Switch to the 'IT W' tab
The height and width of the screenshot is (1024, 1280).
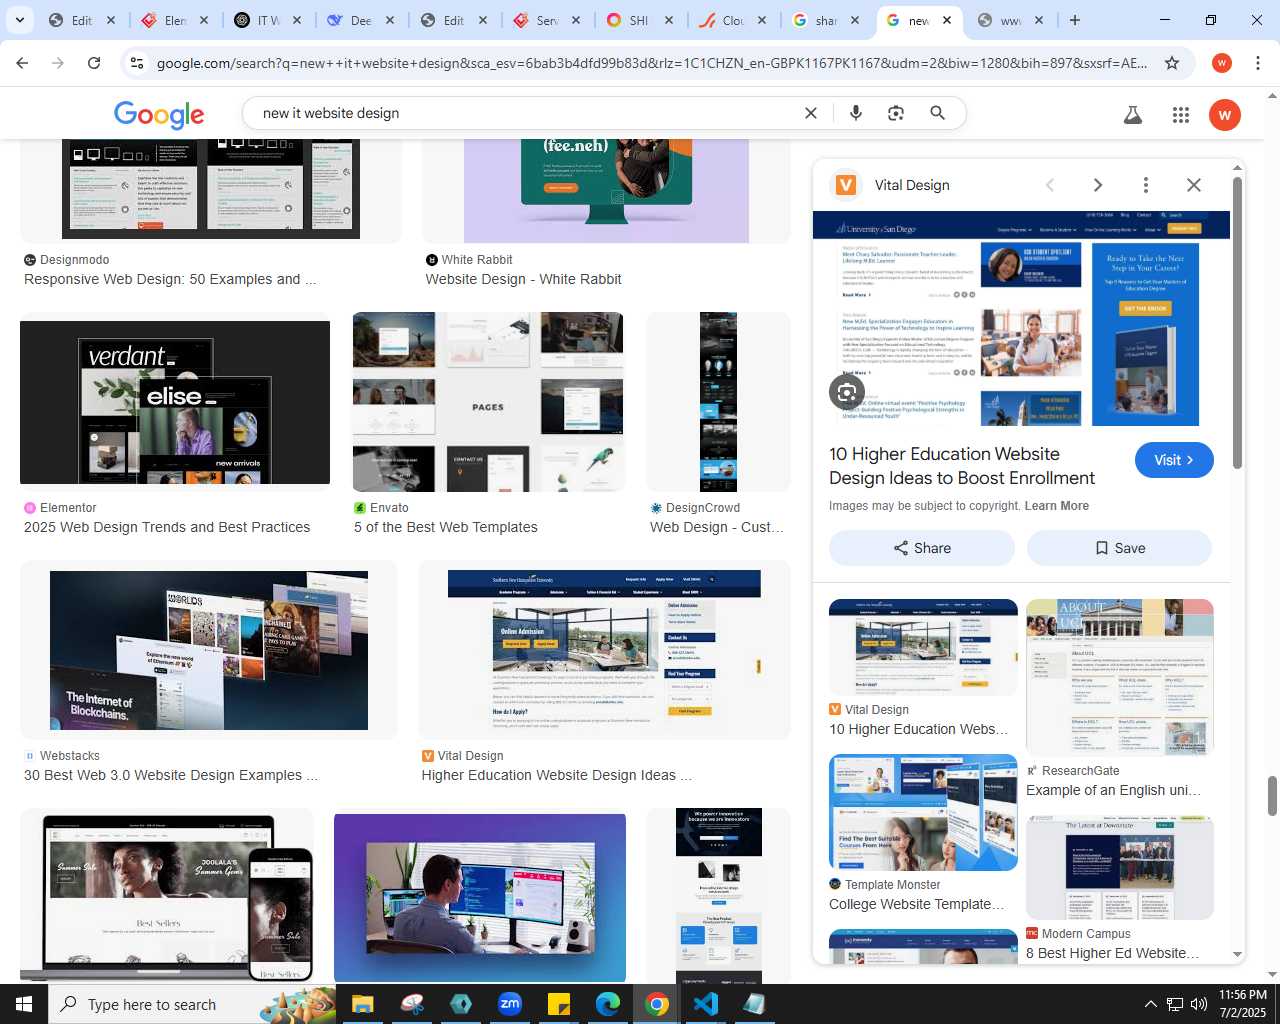pyautogui.click(x=268, y=20)
